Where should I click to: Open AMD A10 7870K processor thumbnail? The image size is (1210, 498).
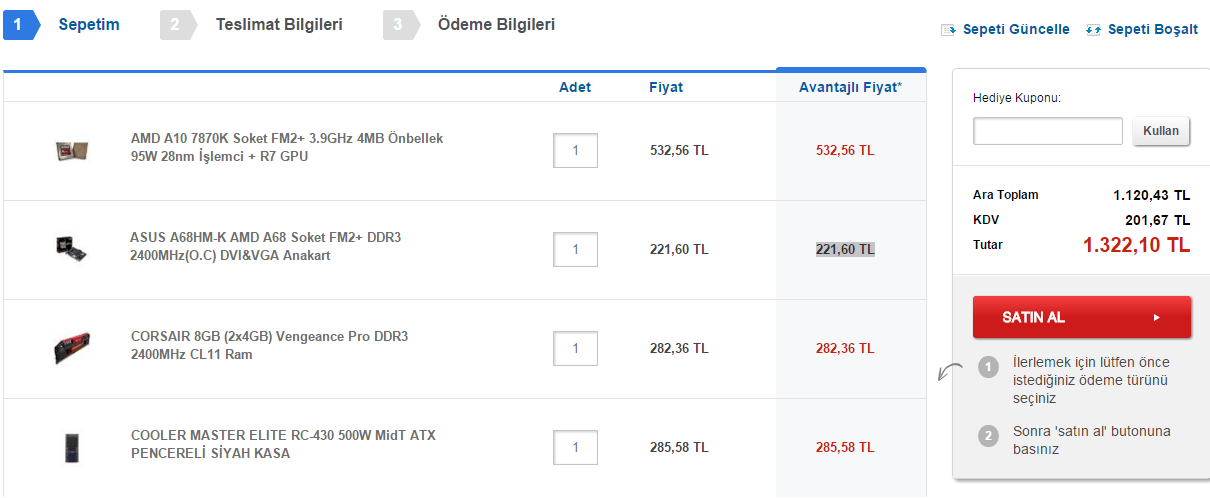(x=72, y=150)
